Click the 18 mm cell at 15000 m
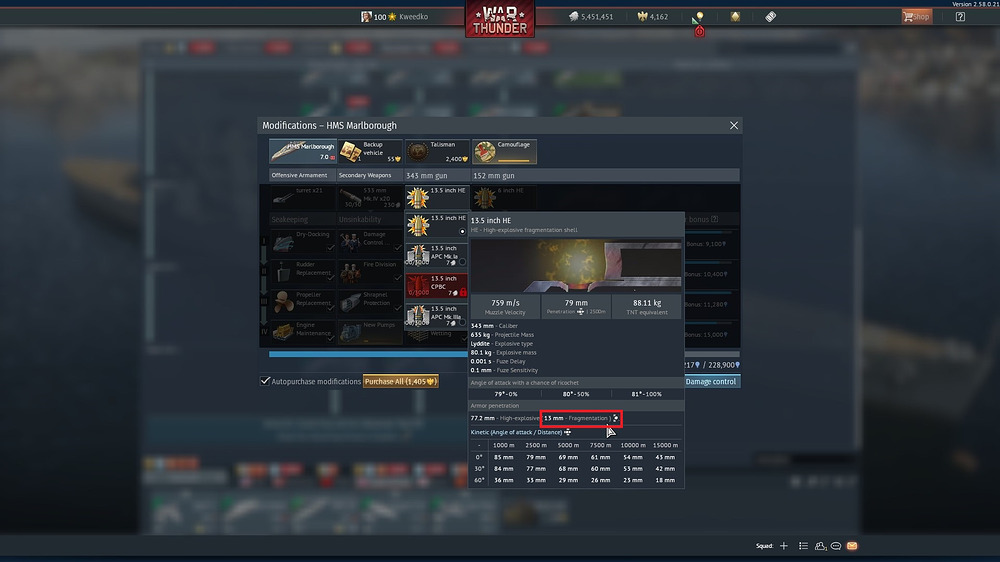The width and height of the screenshot is (1000, 562). (665, 480)
